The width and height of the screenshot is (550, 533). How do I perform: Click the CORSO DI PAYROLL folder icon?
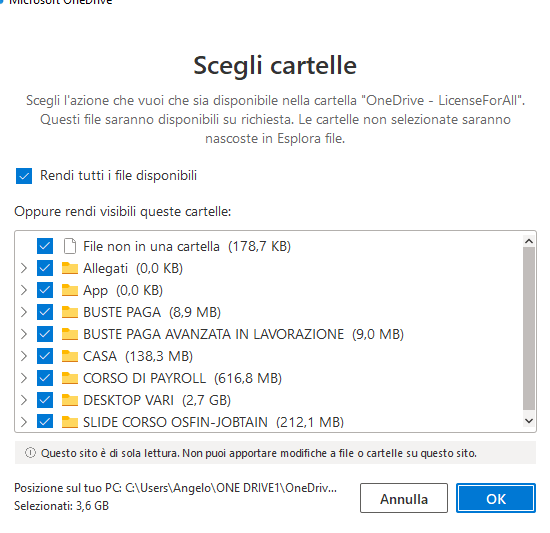[70, 378]
